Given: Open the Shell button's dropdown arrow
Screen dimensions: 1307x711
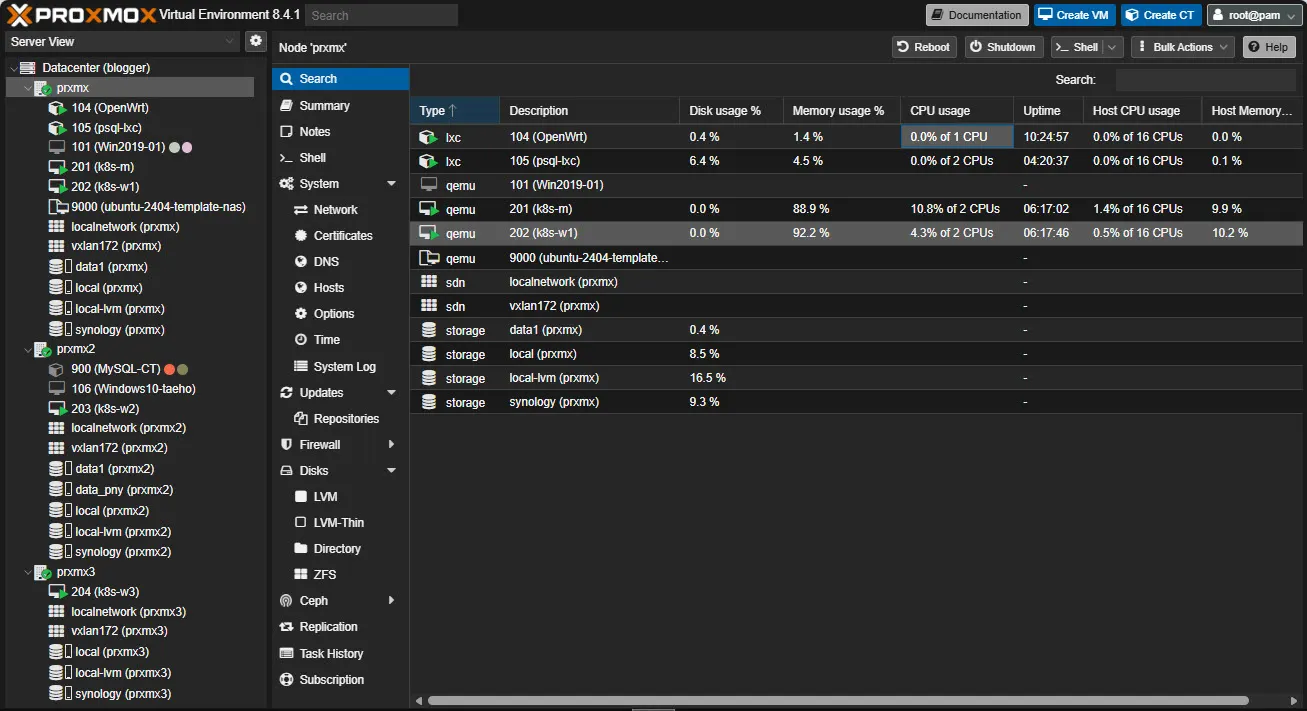Looking at the screenshot, I should pyautogui.click(x=1111, y=47).
